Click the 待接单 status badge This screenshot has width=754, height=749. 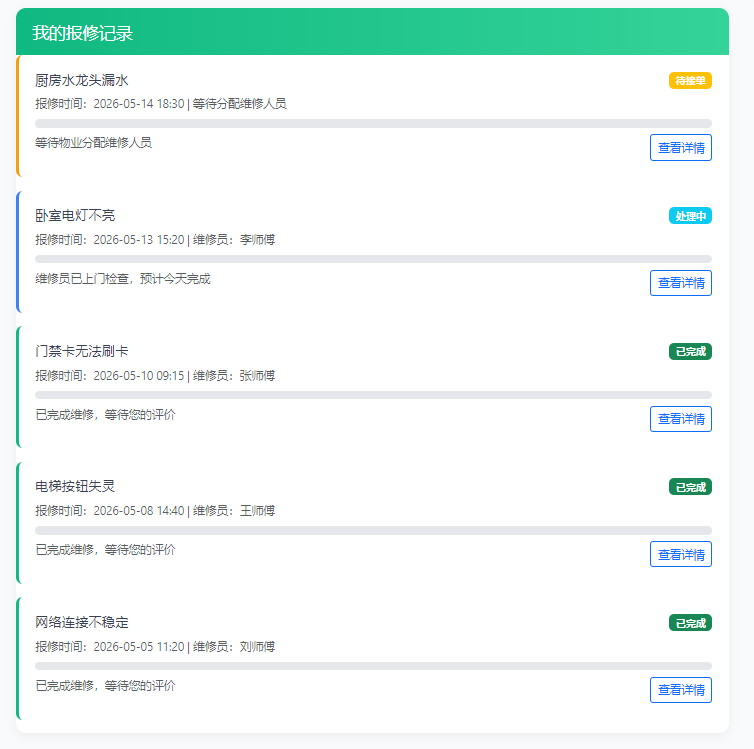coord(690,80)
